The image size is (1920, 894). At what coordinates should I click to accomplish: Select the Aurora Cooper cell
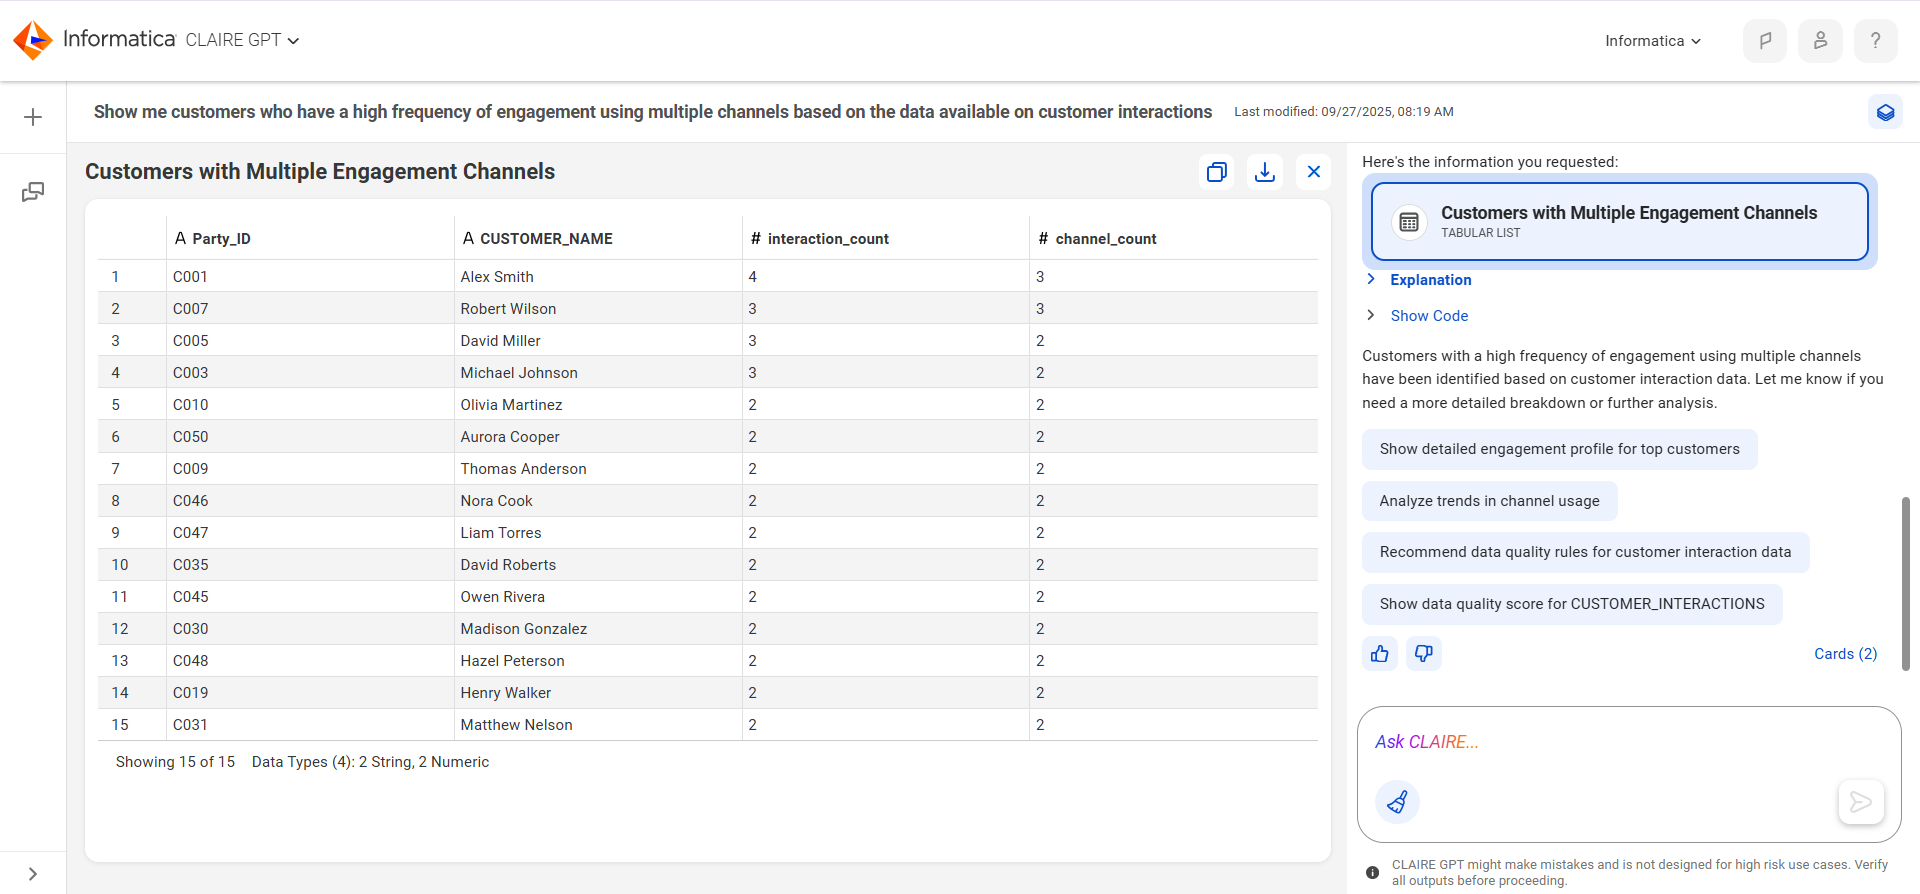(598, 437)
